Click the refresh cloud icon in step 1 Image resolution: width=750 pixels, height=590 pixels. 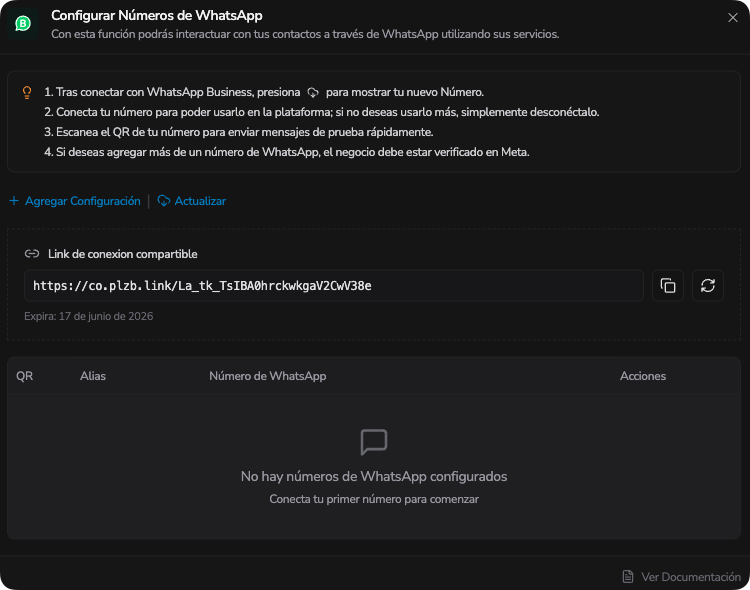pos(313,92)
